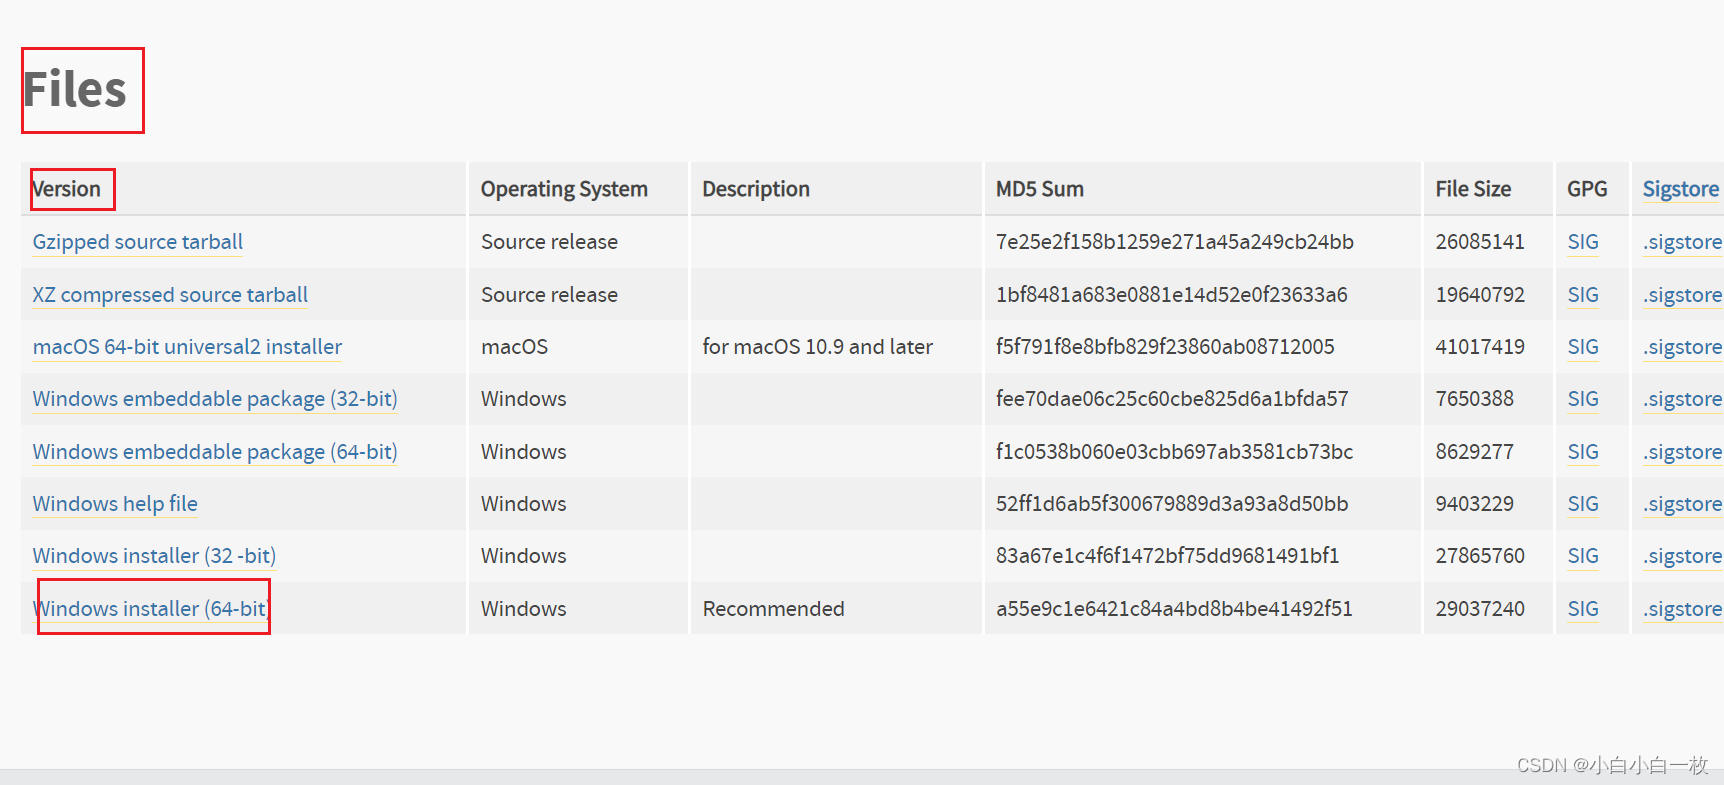Image resolution: width=1724 pixels, height=785 pixels.
Task: Open SIG for Windows installer (64-bit)
Action: pyautogui.click(x=1583, y=609)
